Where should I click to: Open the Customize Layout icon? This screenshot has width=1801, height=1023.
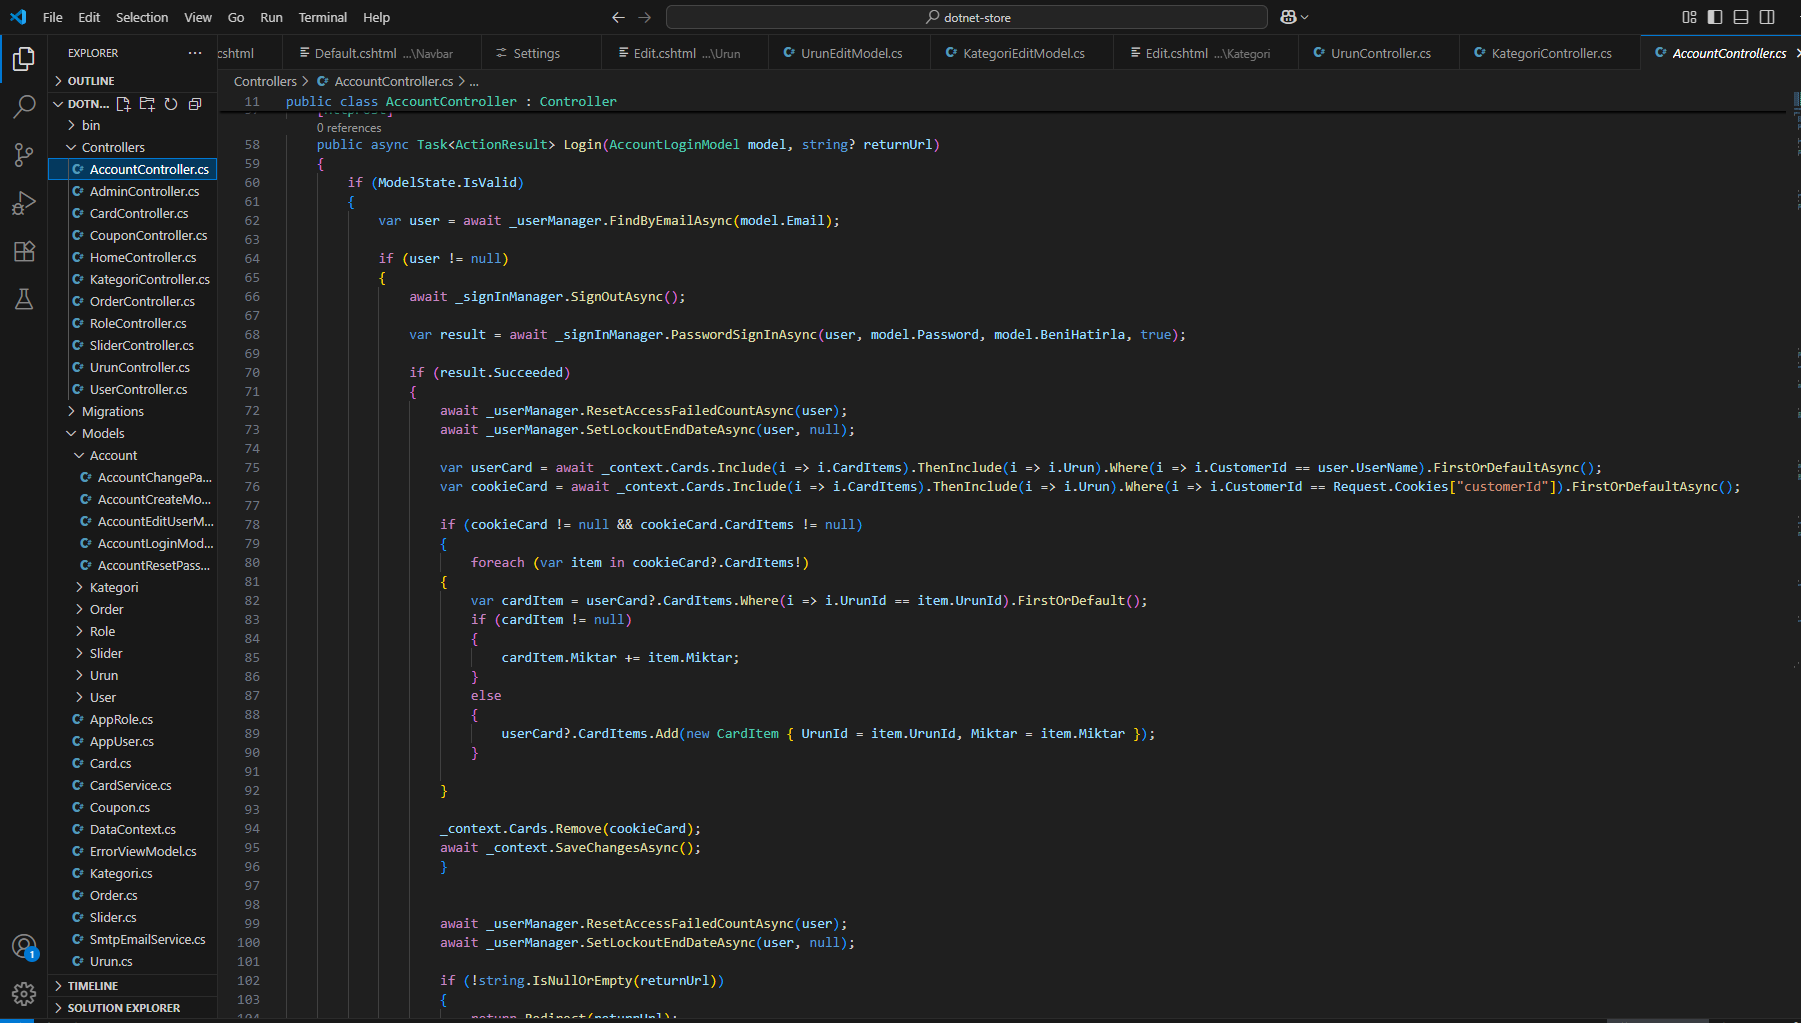click(x=1689, y=17)
